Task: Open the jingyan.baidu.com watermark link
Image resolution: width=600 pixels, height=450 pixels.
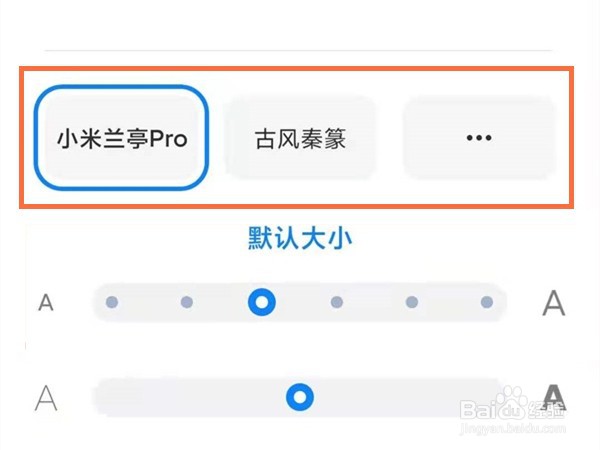Action: (x=512, y=429)
